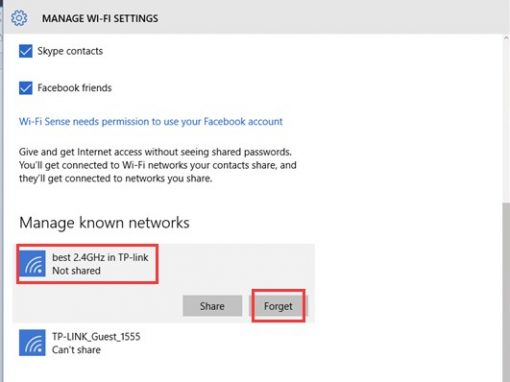Click Wi-Fi icon for best 2.4GHz network
510x382 pixels.
[x=32, y=264]
